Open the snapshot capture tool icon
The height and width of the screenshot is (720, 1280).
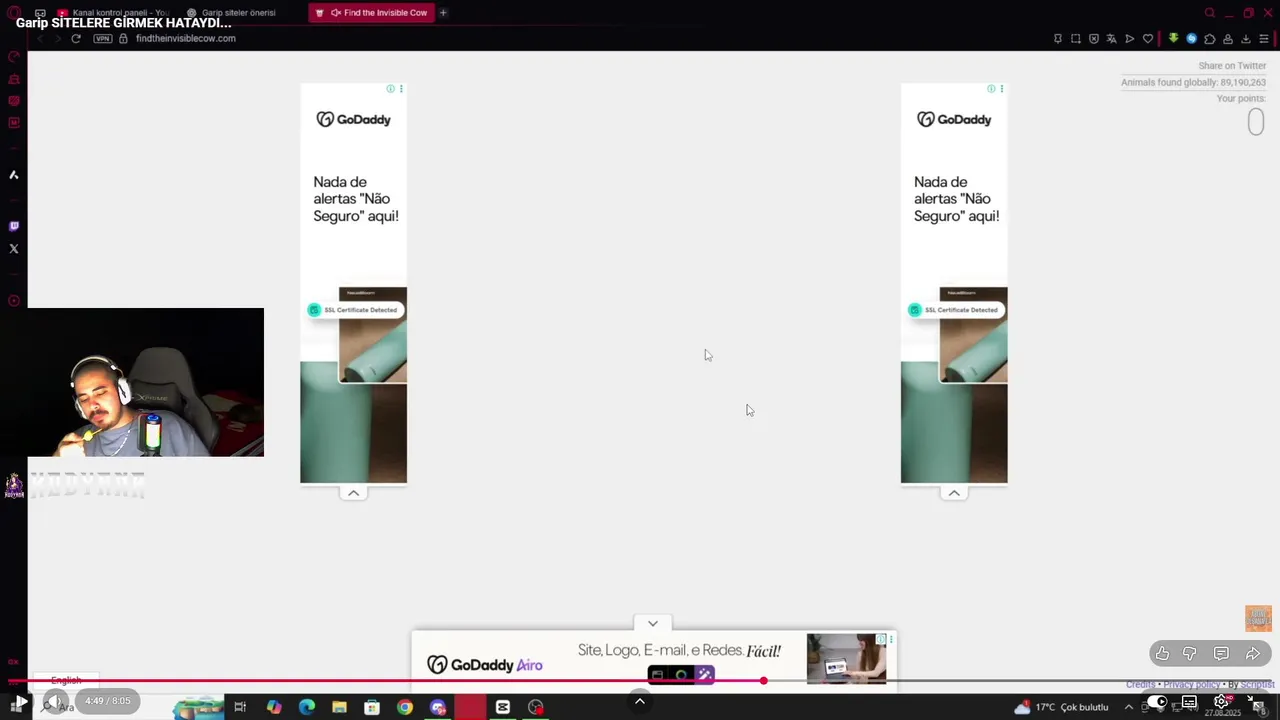pos(1076,39)
